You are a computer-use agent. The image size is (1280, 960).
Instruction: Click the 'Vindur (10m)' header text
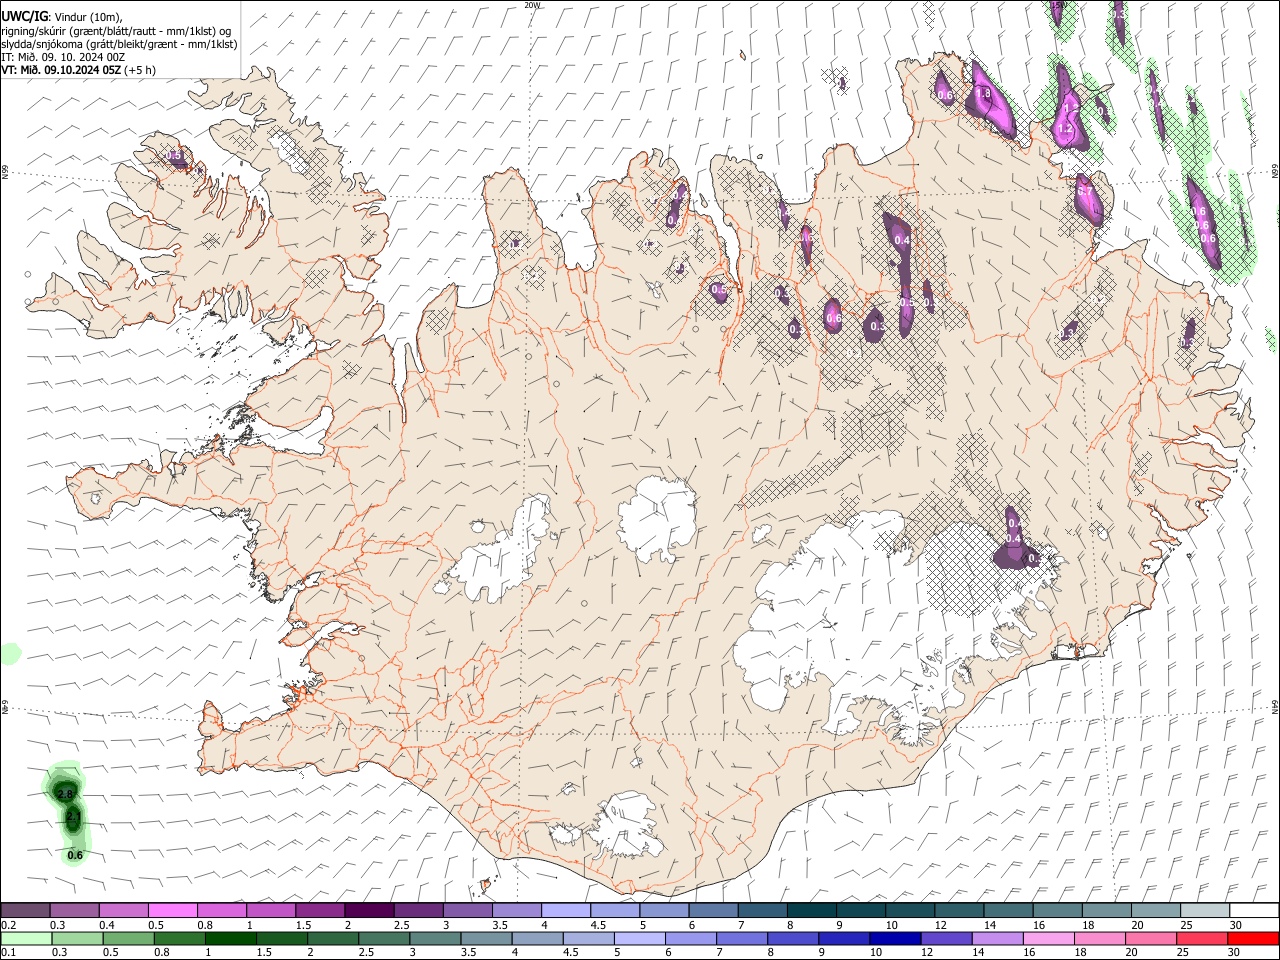point(86,17)
